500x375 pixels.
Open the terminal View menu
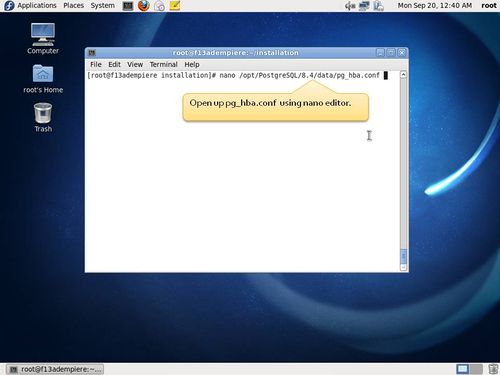(135, 65)
